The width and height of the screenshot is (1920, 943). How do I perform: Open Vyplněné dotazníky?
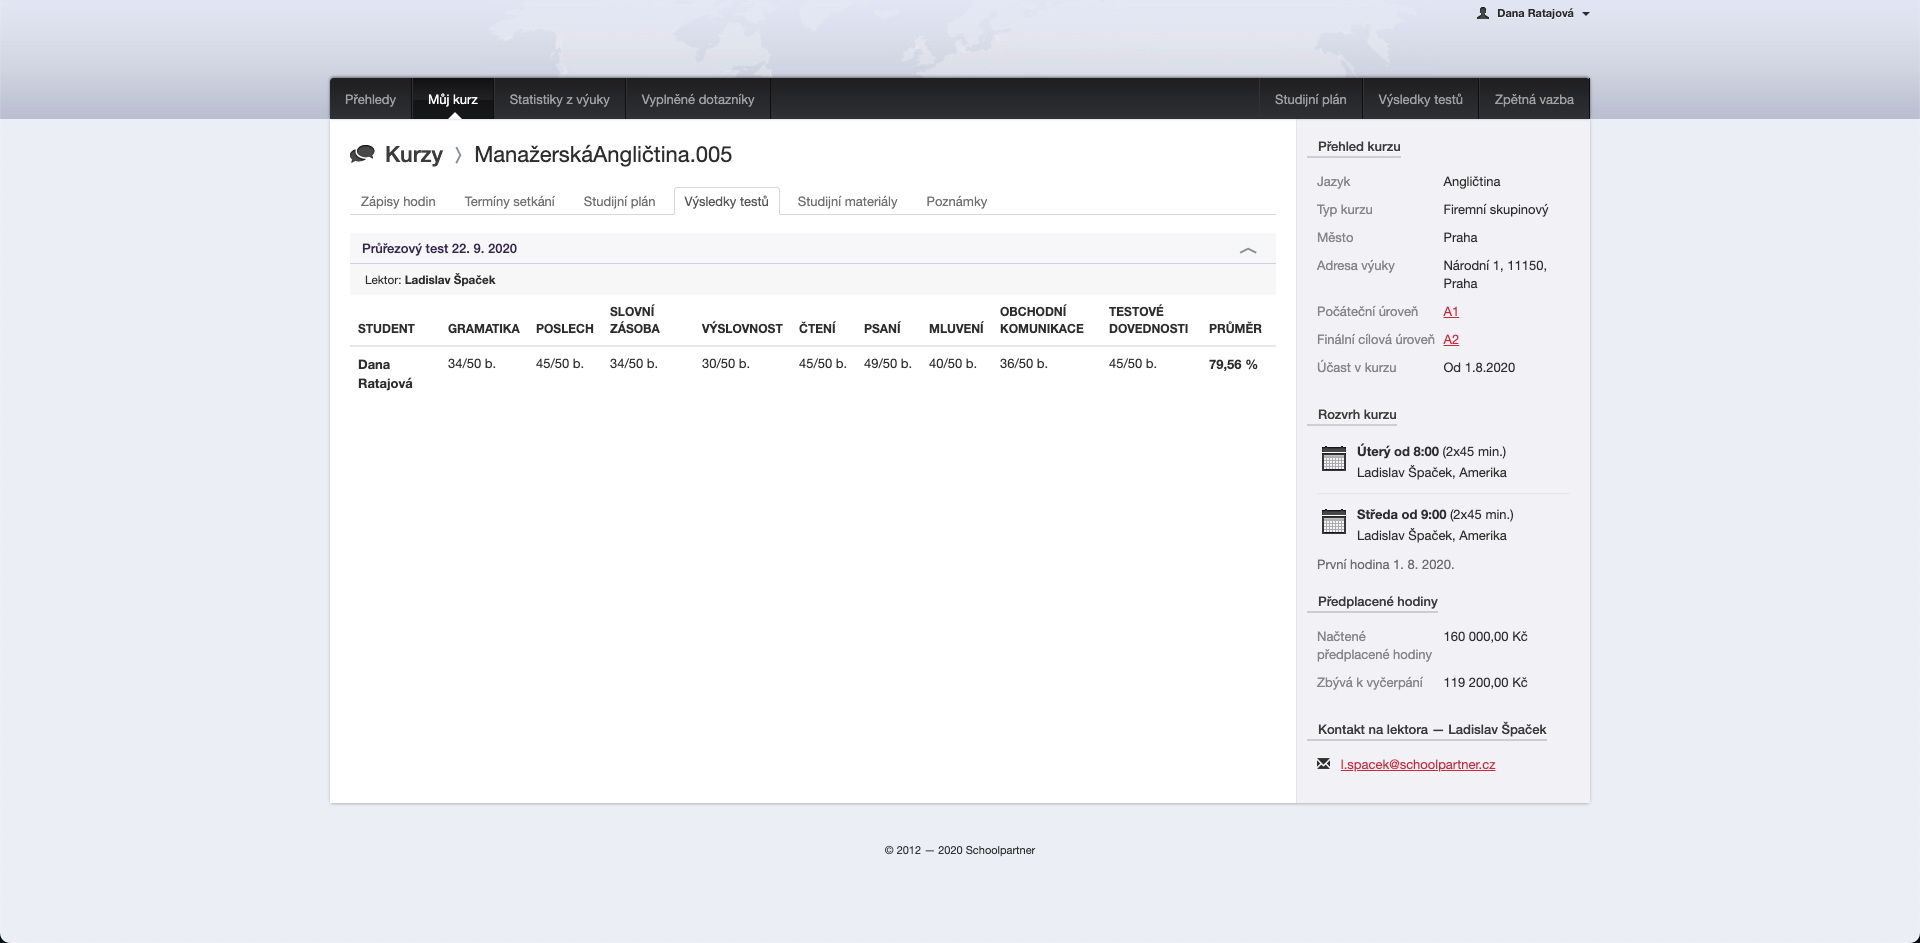[x=698, y=99]
